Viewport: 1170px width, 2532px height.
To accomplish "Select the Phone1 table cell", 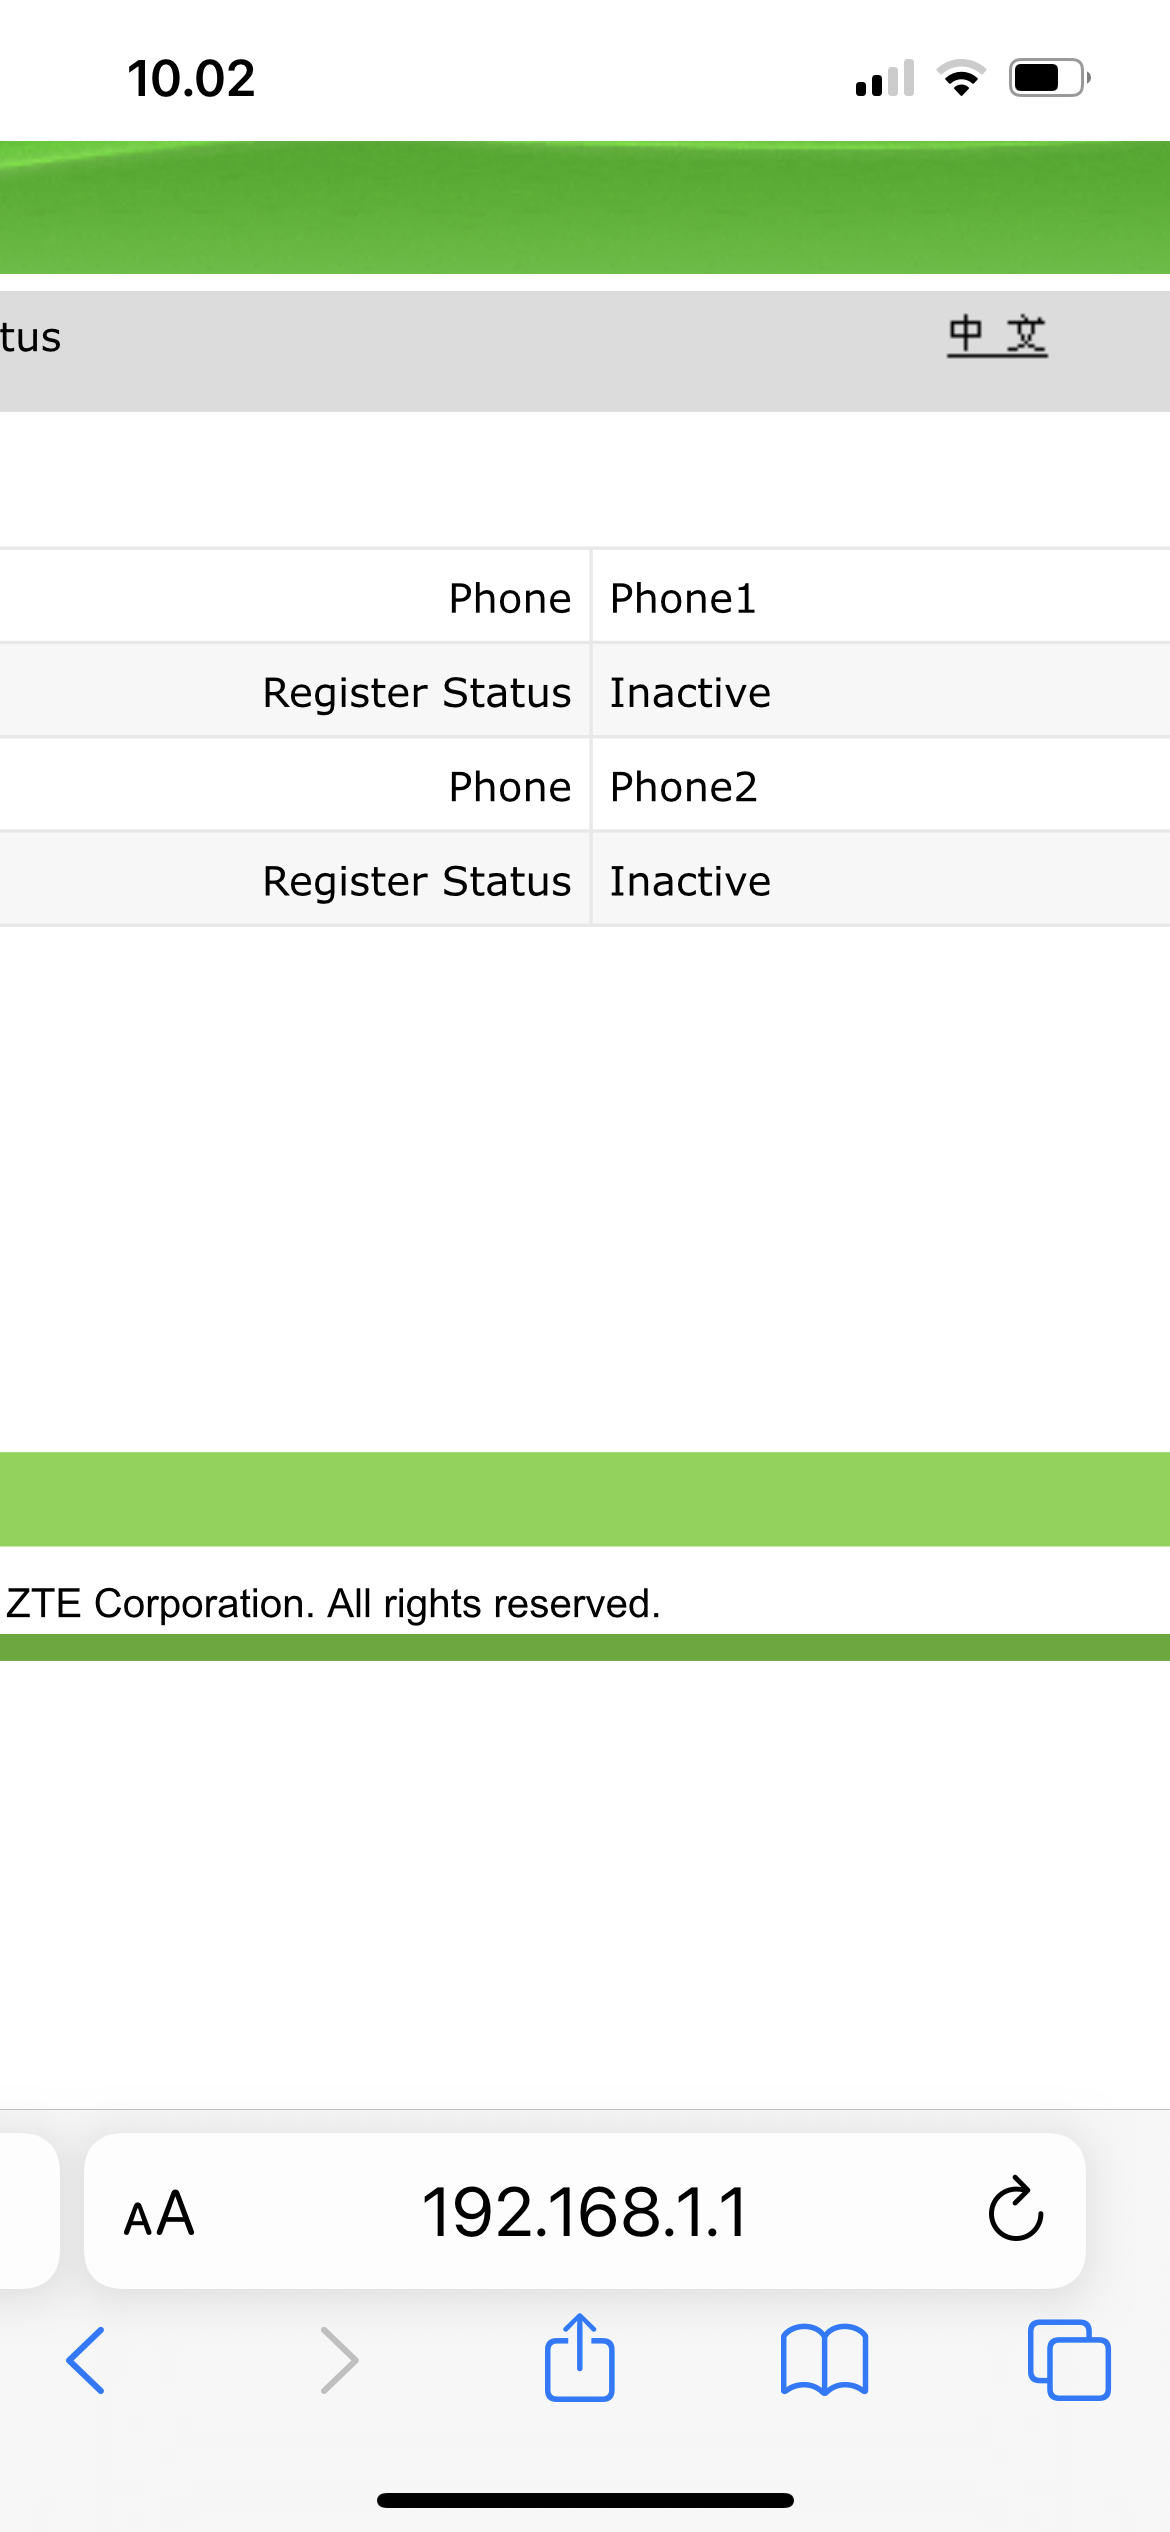I will (x=683, y=598).
